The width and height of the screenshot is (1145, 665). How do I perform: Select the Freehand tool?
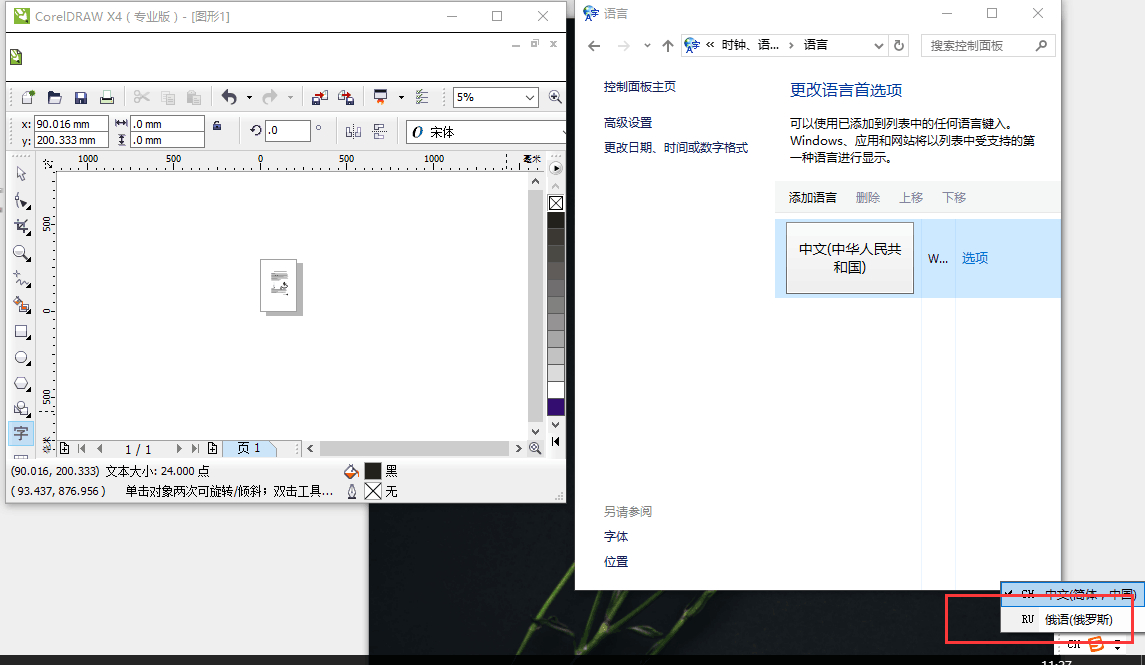tap(21, 279)
